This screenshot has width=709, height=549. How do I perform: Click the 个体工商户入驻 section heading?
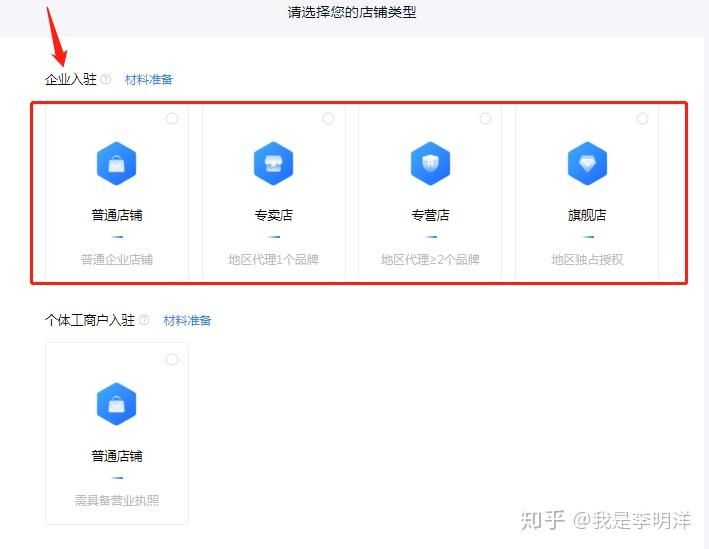(90, 320)
